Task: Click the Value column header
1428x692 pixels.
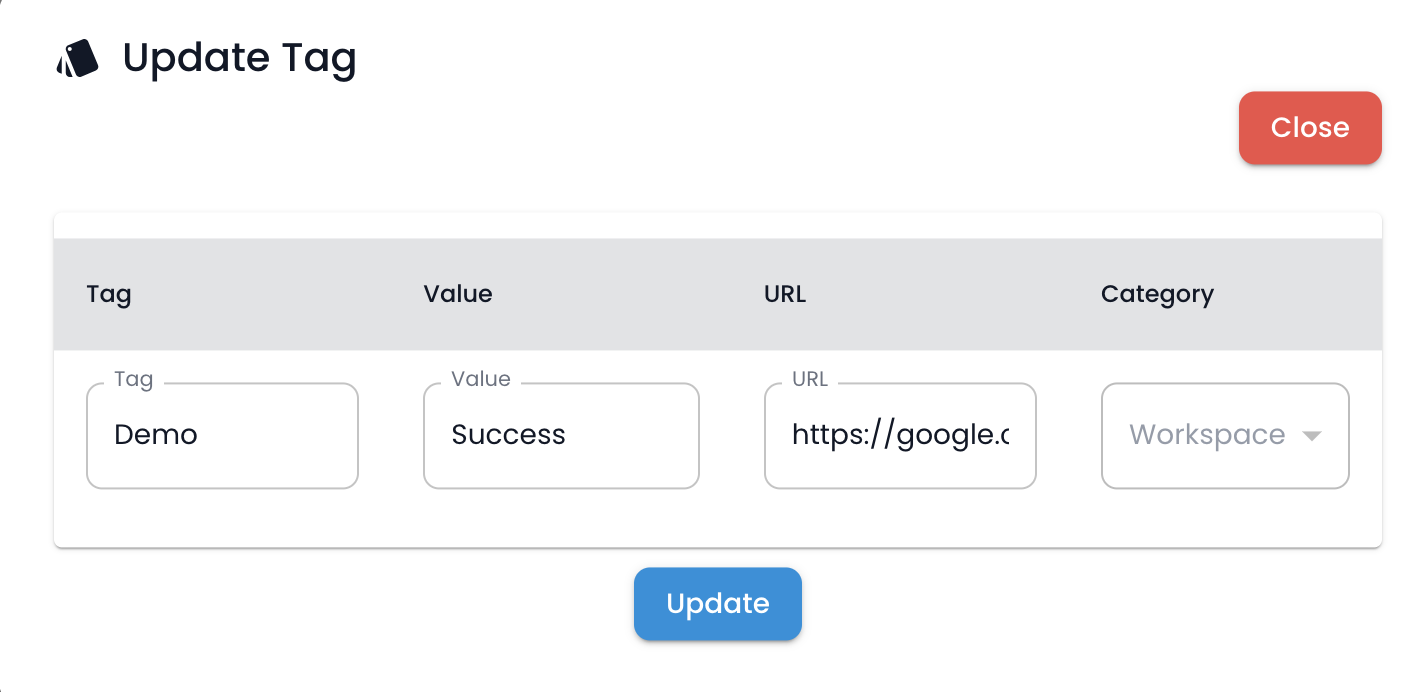Action: click(457, 294)
